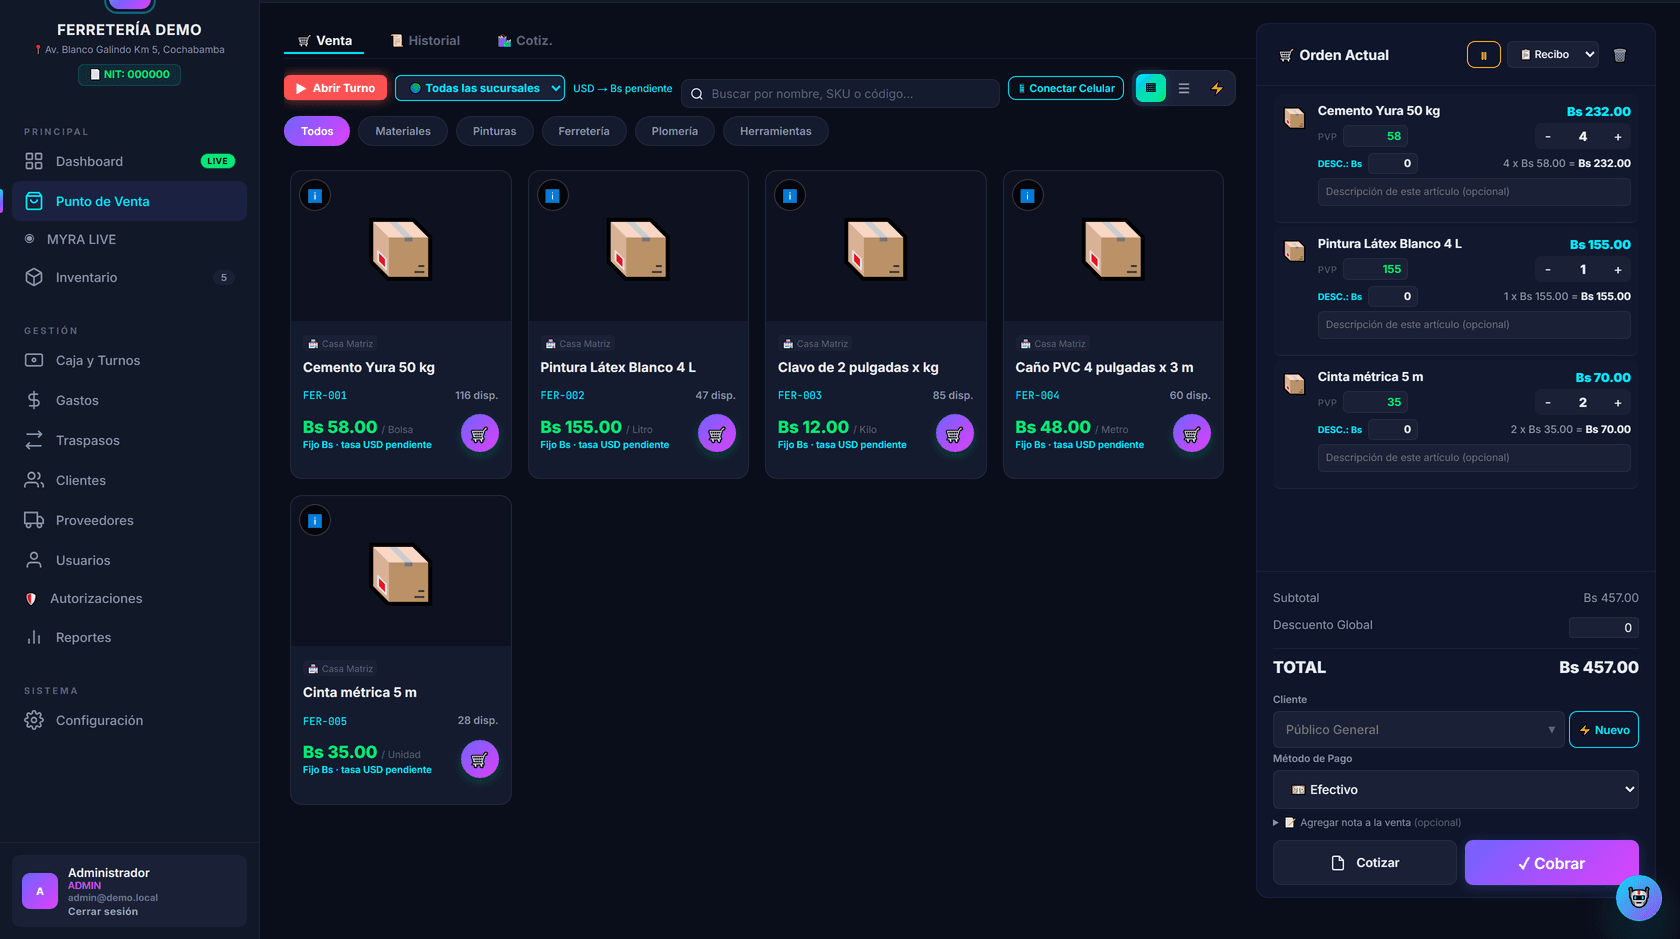
Task: Open Efectivo payment method dropdown
Action: [1455, 790]
